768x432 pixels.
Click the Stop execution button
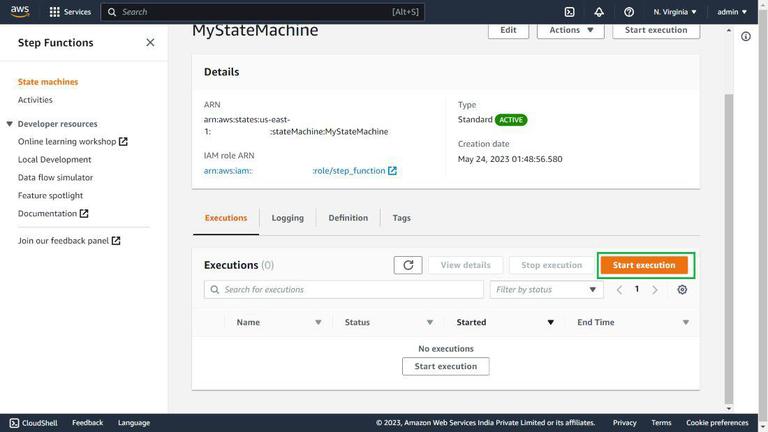click(552, 265)
